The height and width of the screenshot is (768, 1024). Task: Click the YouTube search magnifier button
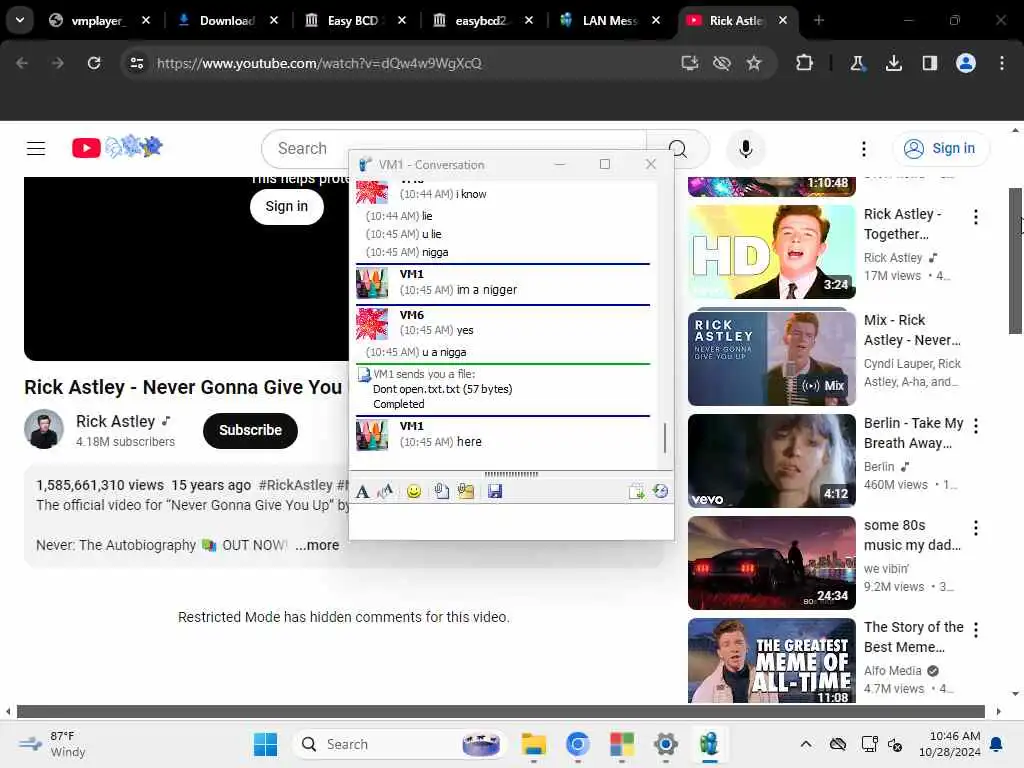(x=679, y=150)
